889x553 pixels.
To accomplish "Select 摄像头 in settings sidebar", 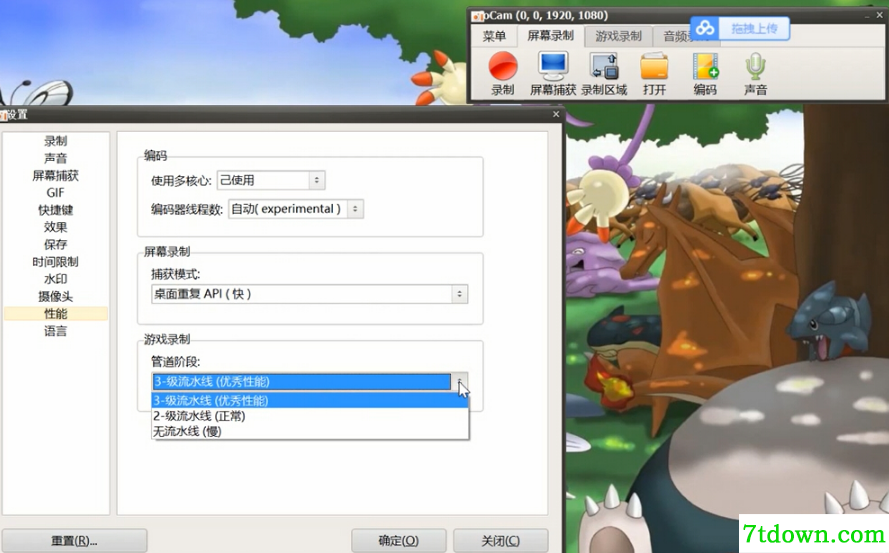I will pyautogui.click(x=56, y=296).
